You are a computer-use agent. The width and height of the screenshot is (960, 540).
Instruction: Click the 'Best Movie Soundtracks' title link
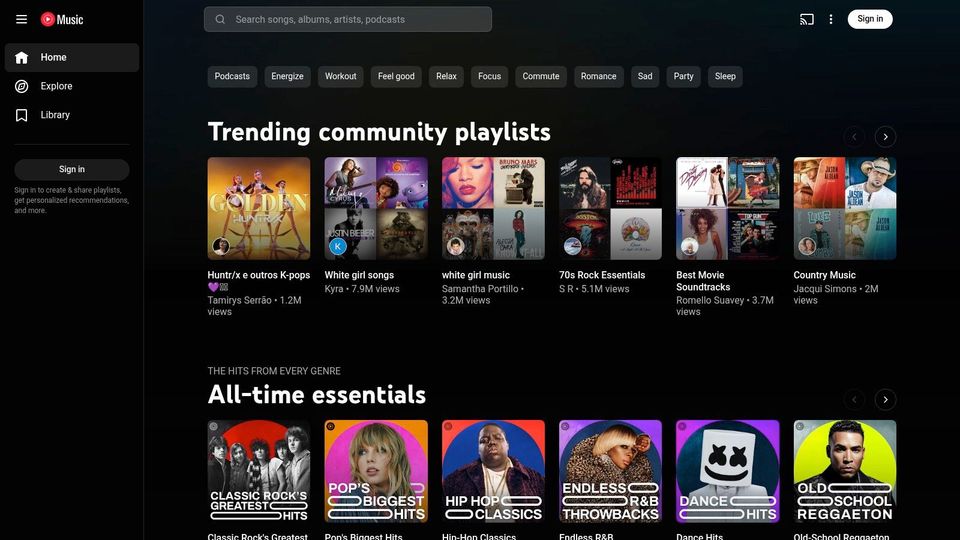click(703, 281)
